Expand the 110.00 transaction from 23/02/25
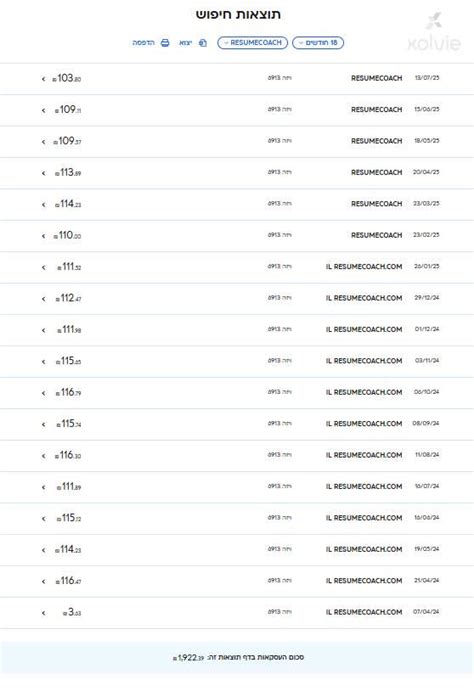 [x=44, y=236]
